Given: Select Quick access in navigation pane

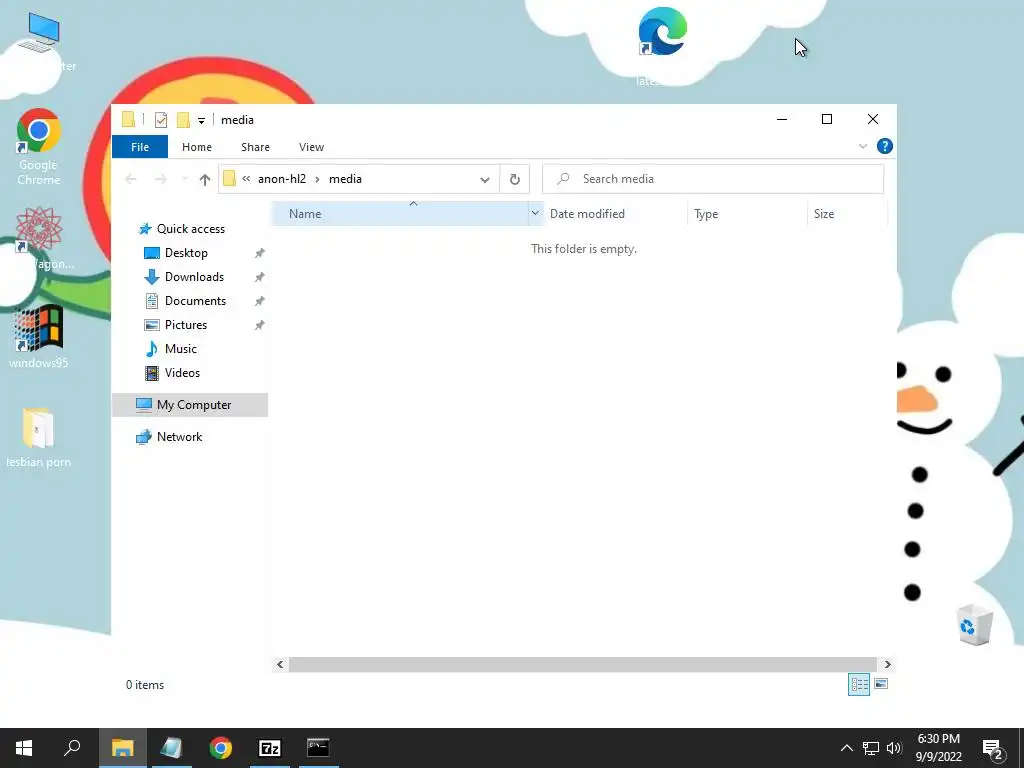Looking at the screenshot, I should (x=190, y=229).
